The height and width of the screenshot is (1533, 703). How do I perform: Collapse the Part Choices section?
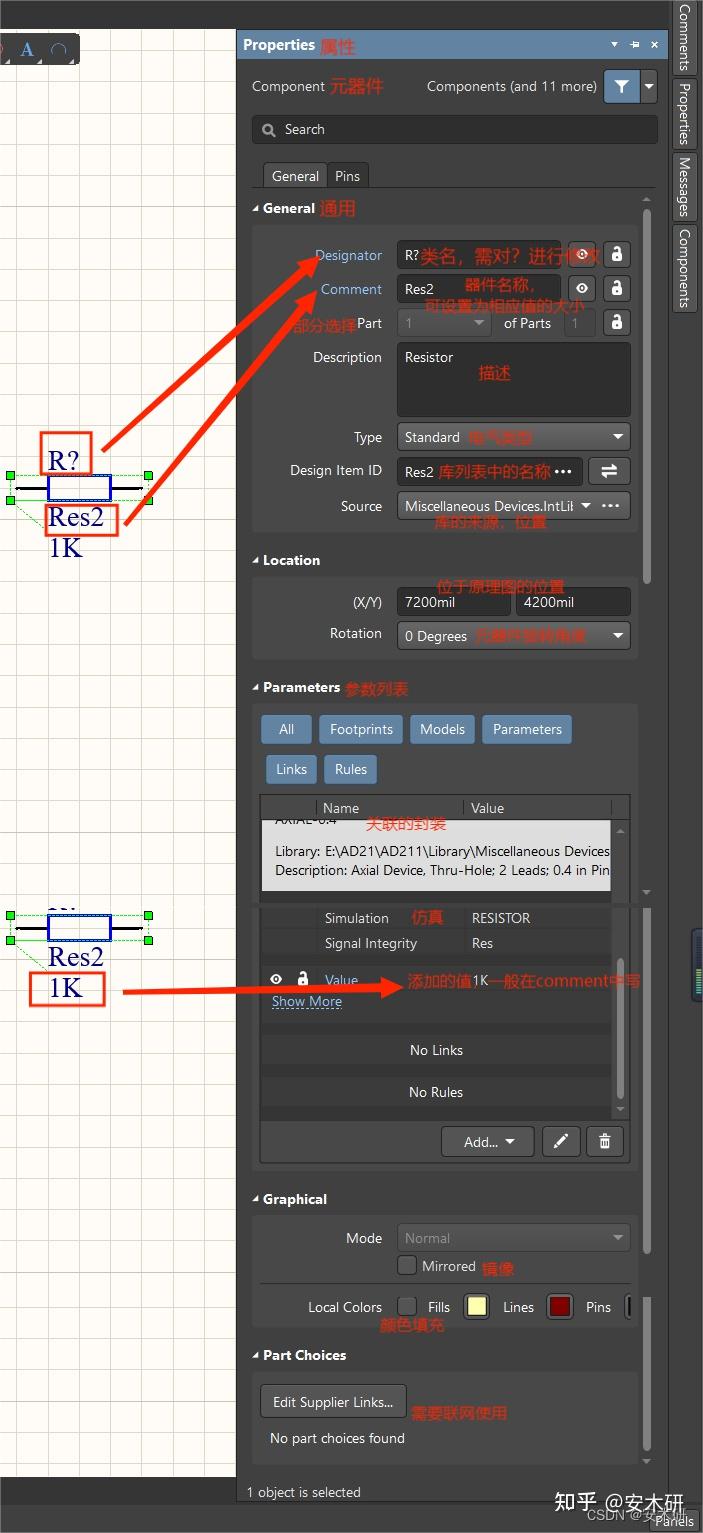[x=255, y=1356]
